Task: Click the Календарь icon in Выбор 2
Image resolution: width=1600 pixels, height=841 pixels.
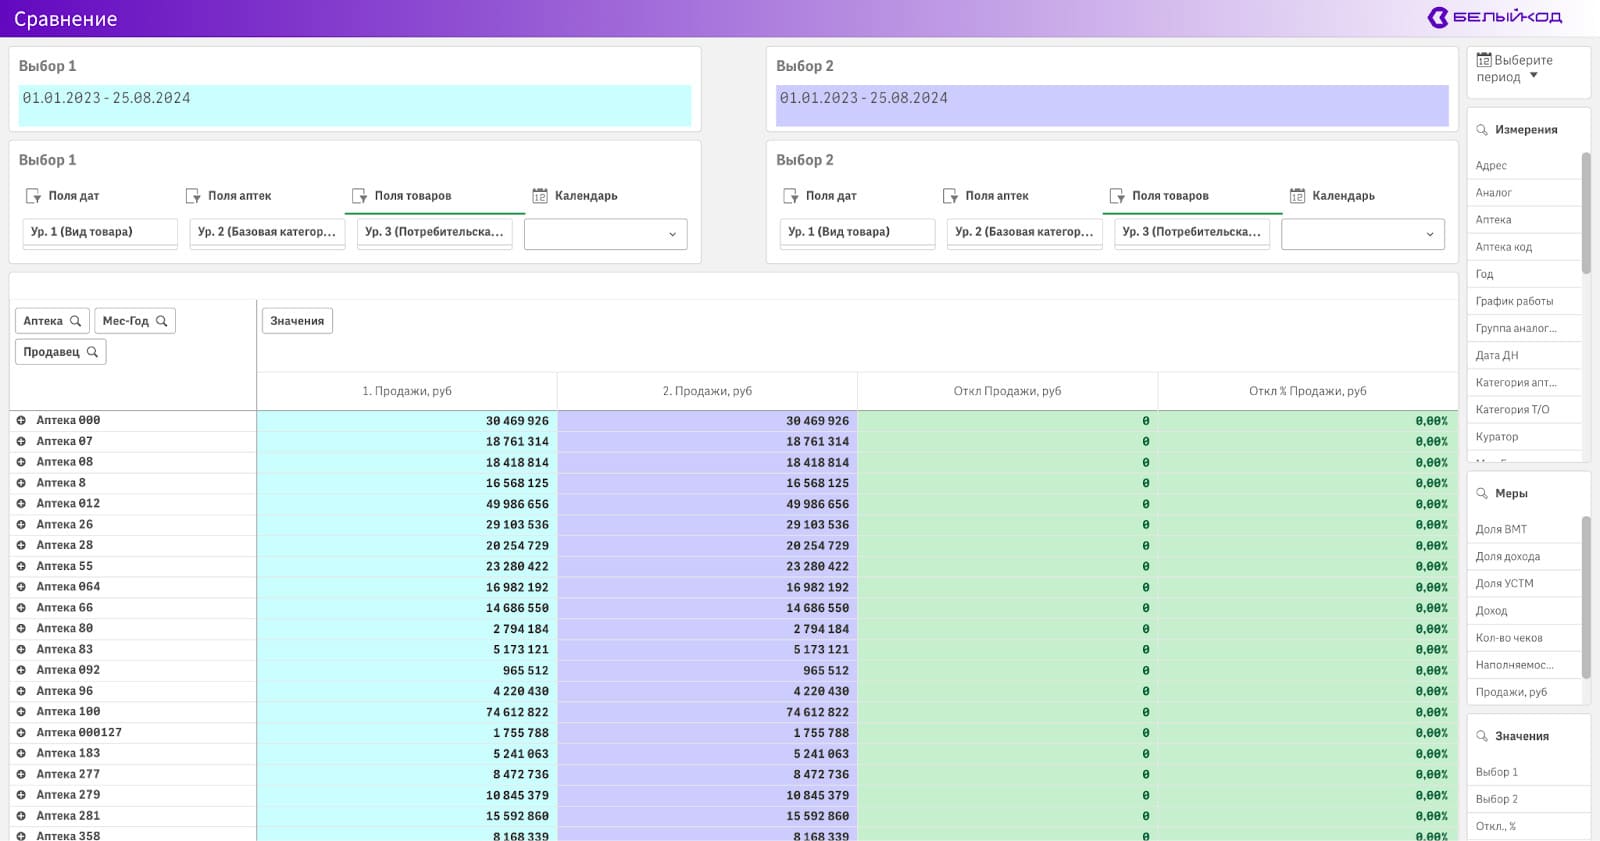Action: [1297, 196]
